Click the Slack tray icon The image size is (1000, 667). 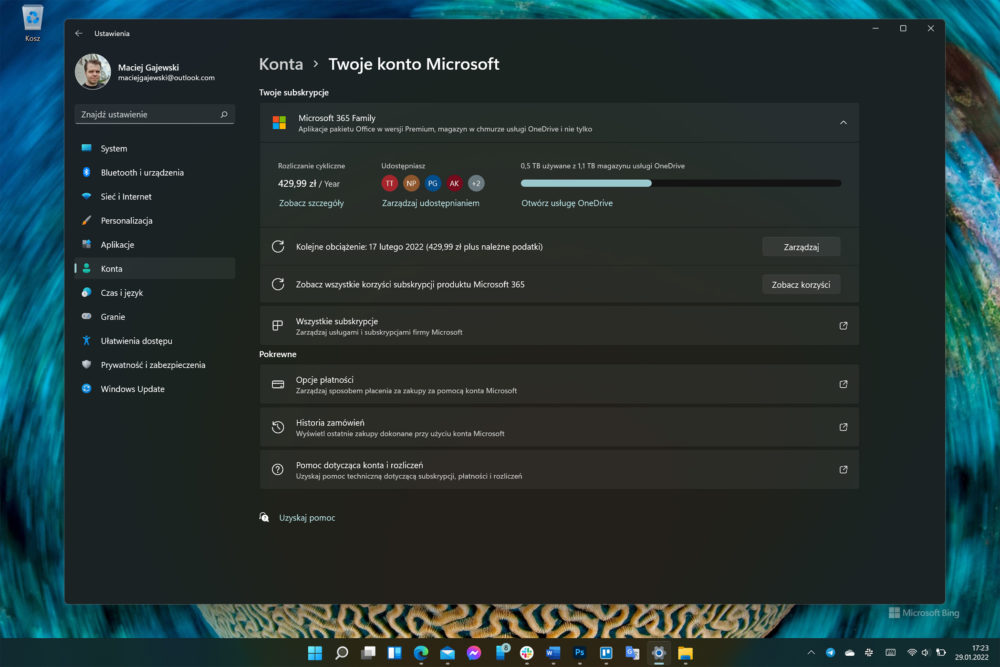869,652
